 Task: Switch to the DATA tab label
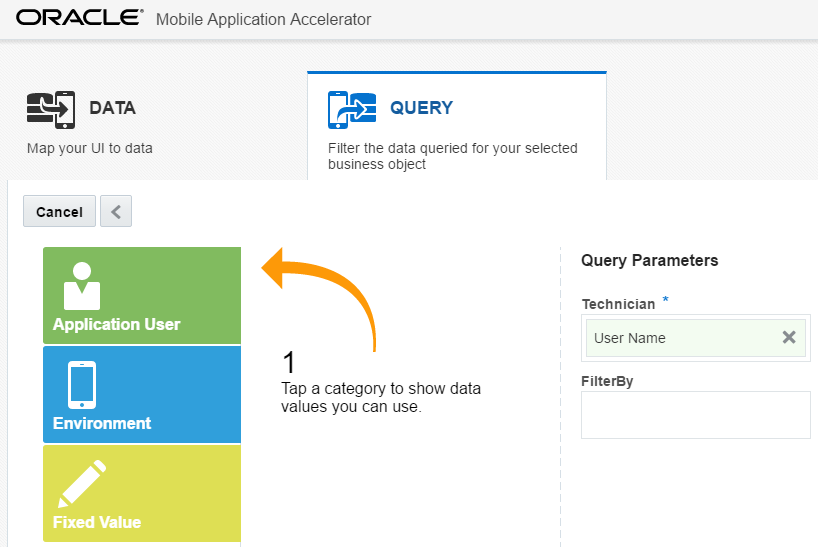(x=112, y=108)
